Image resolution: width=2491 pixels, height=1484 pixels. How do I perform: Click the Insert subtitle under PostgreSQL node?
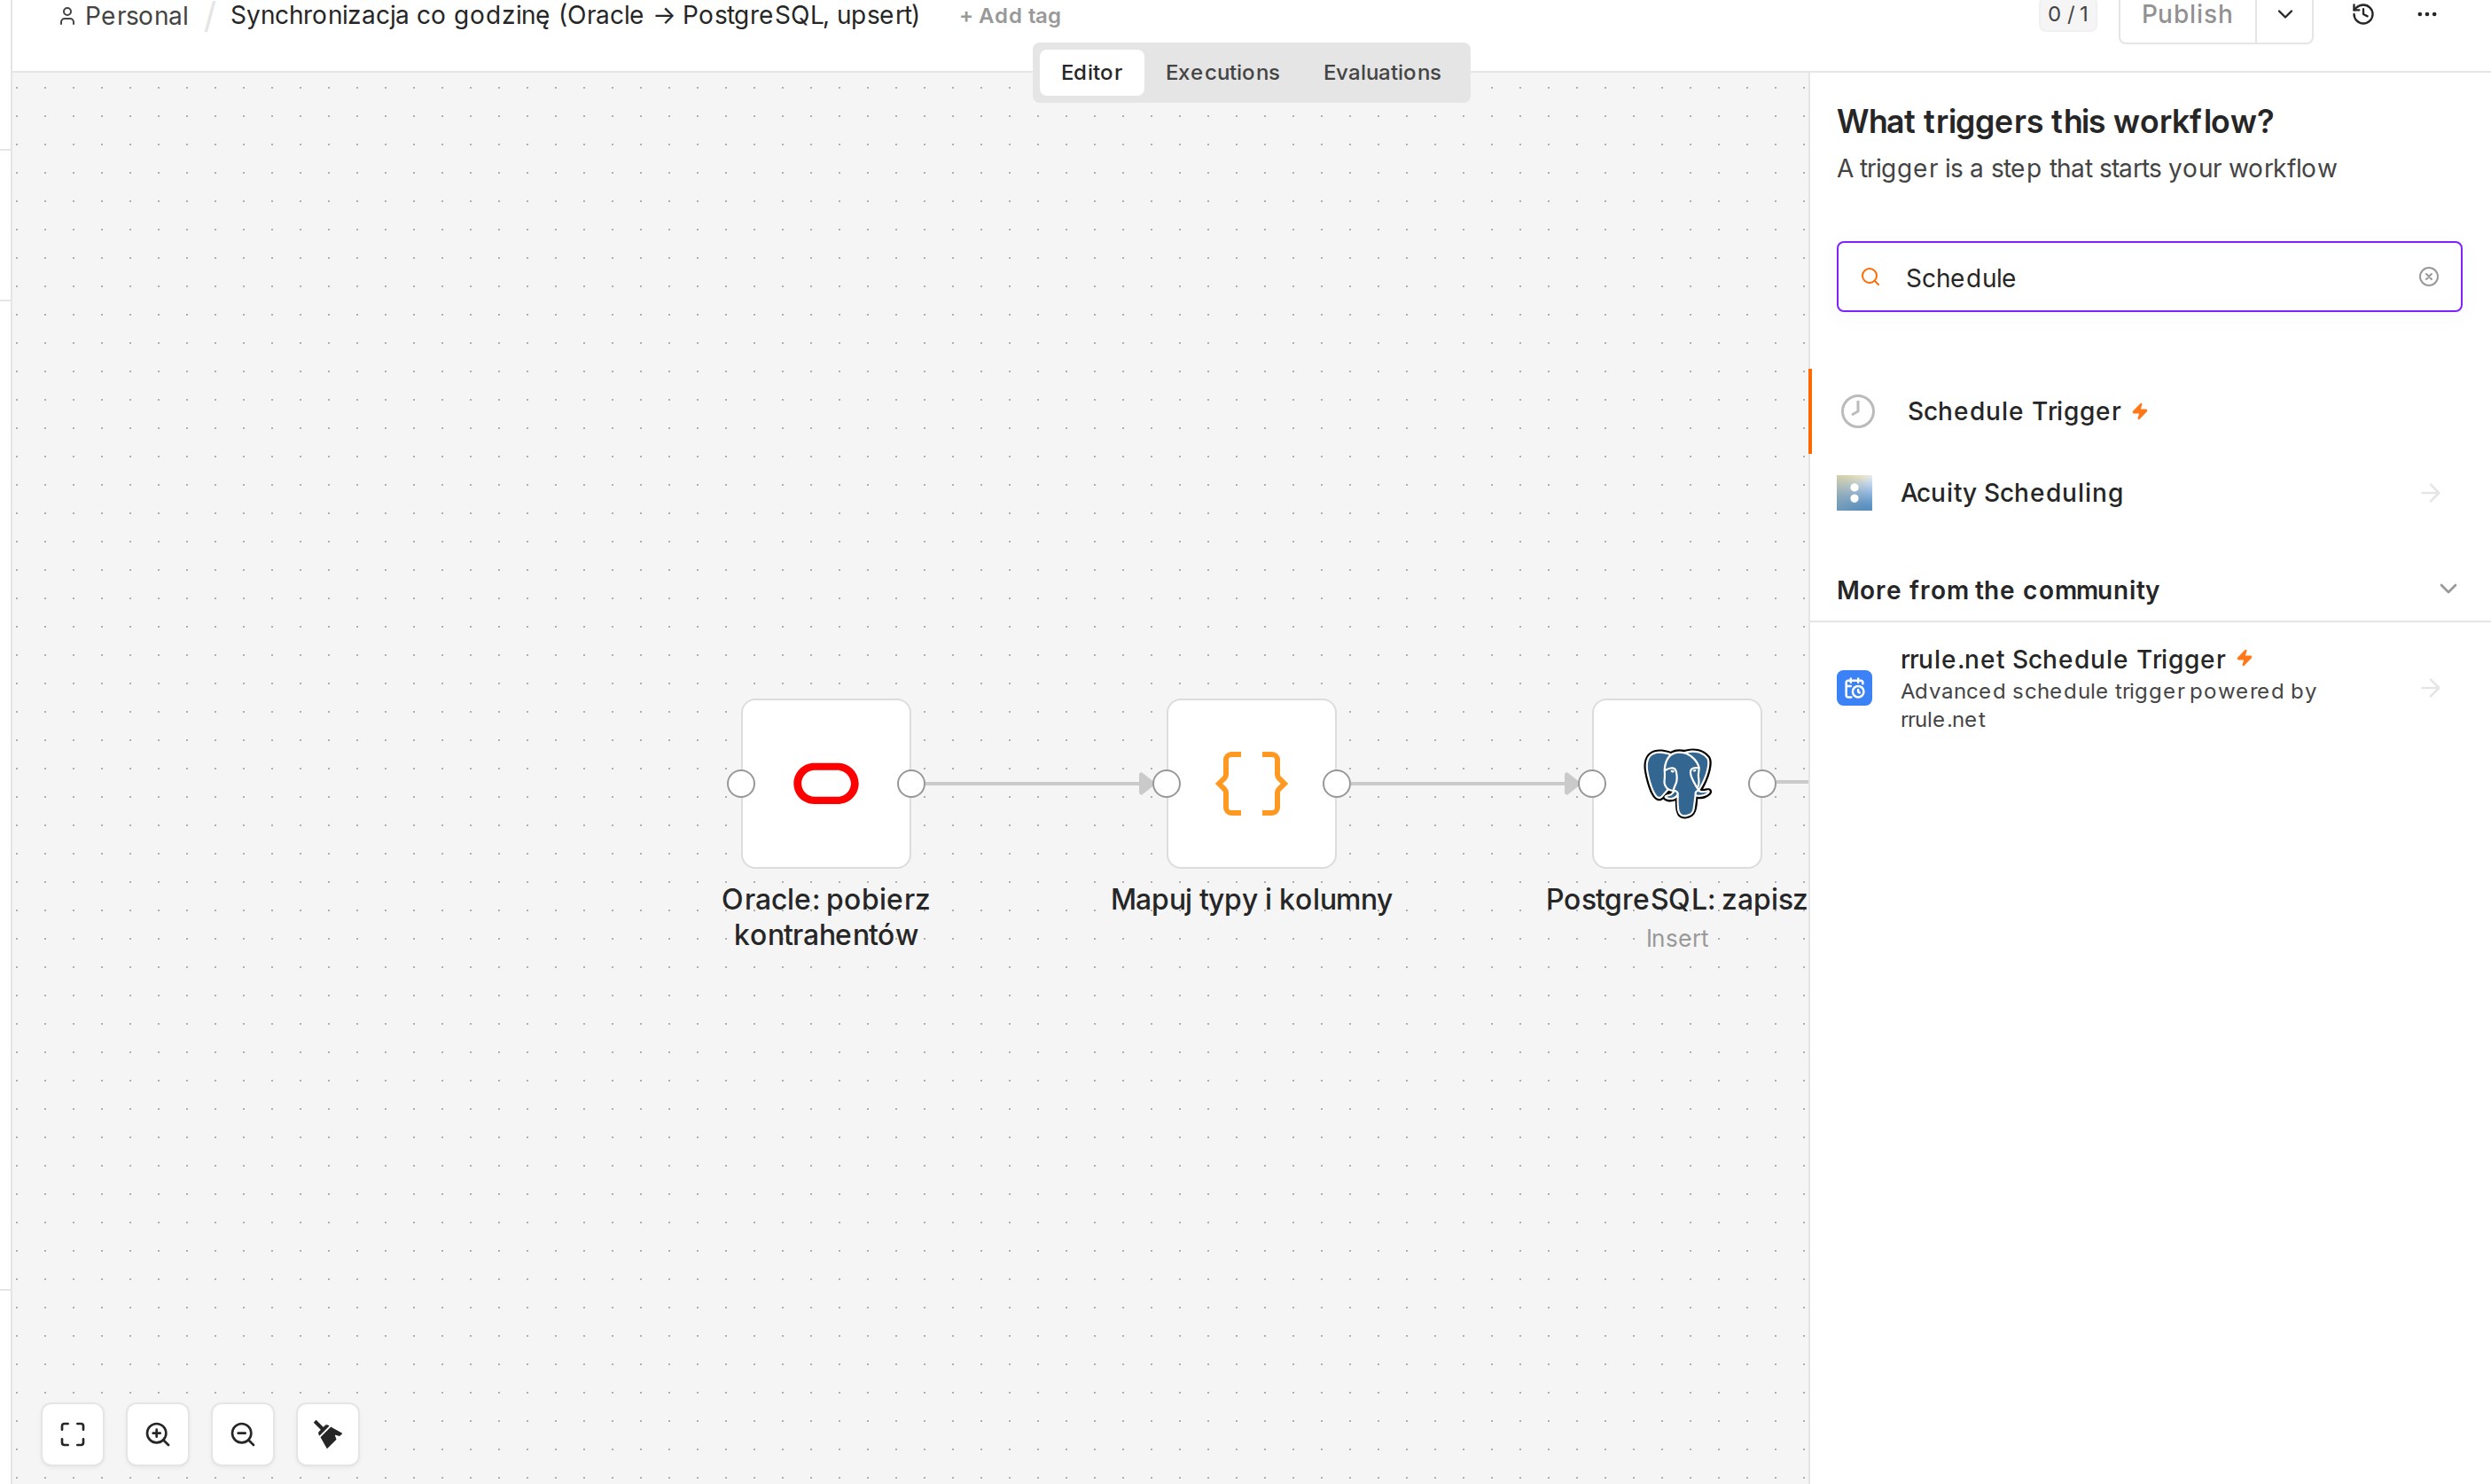pos(1677,939)
